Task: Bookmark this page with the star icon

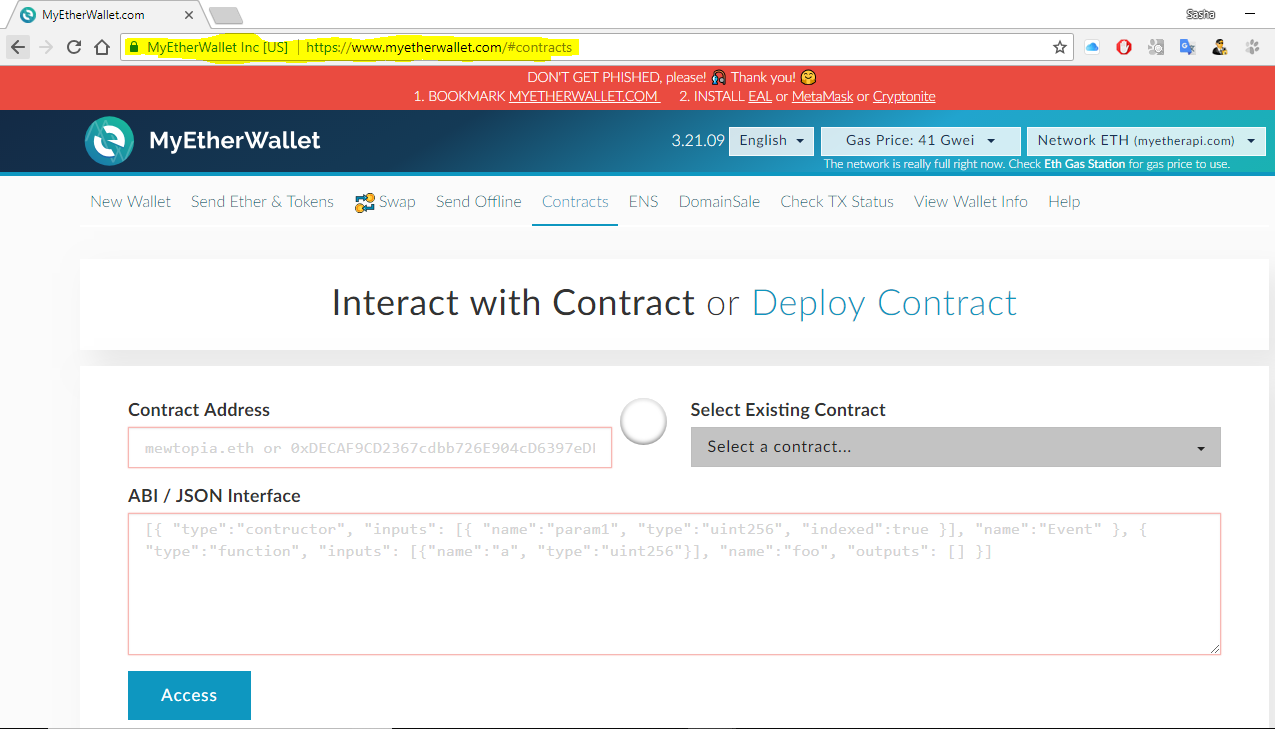Action: tap(1059, 47)
